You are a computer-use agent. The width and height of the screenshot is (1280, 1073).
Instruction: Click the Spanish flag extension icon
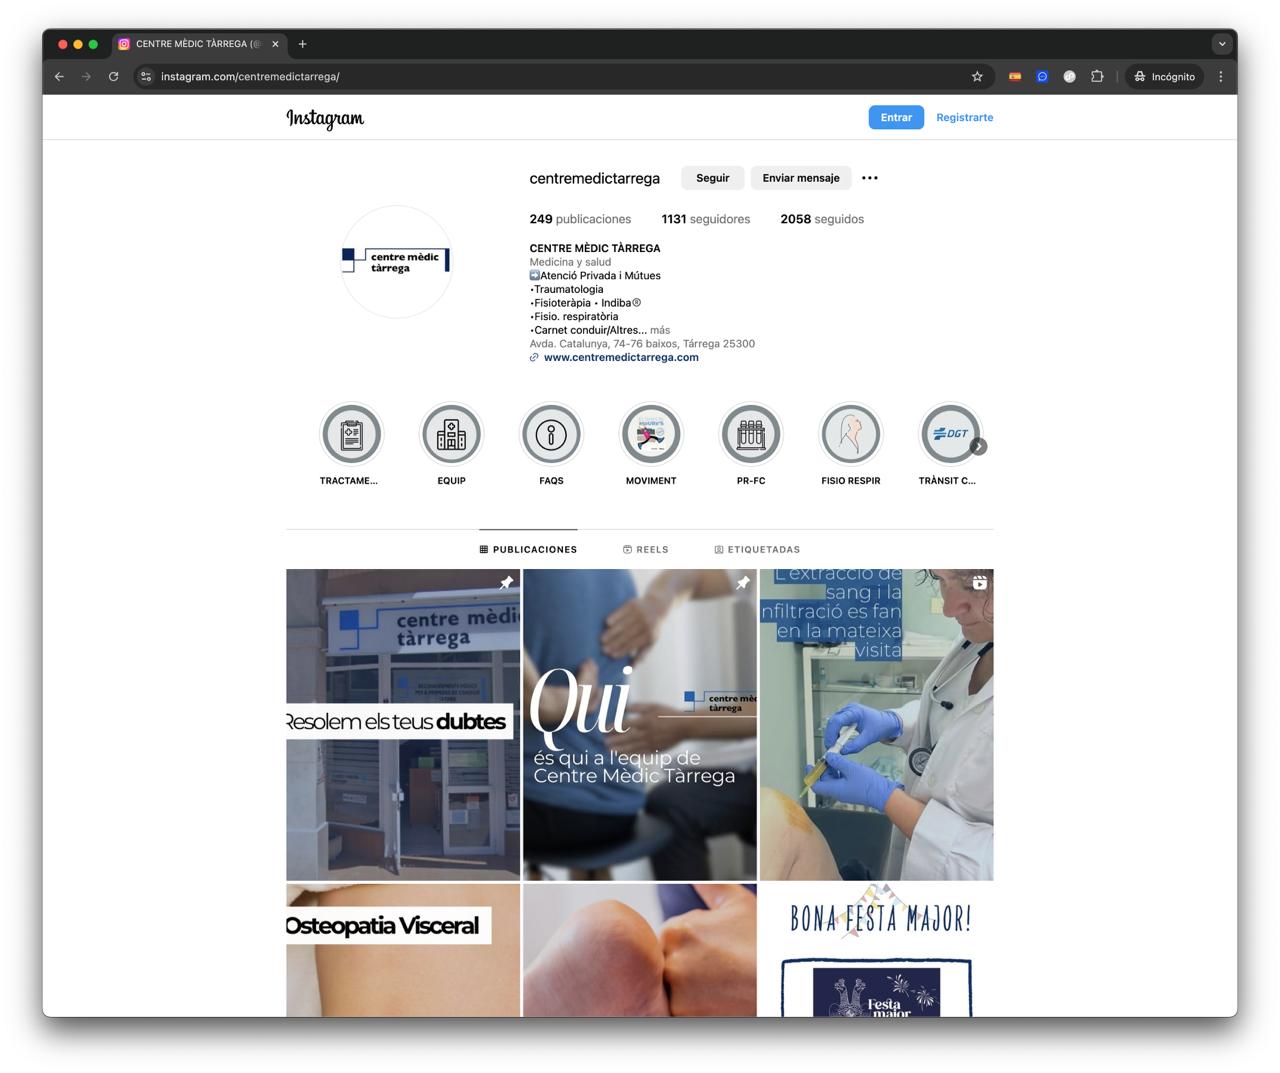pyautogui.click(x=1015, y=76)
